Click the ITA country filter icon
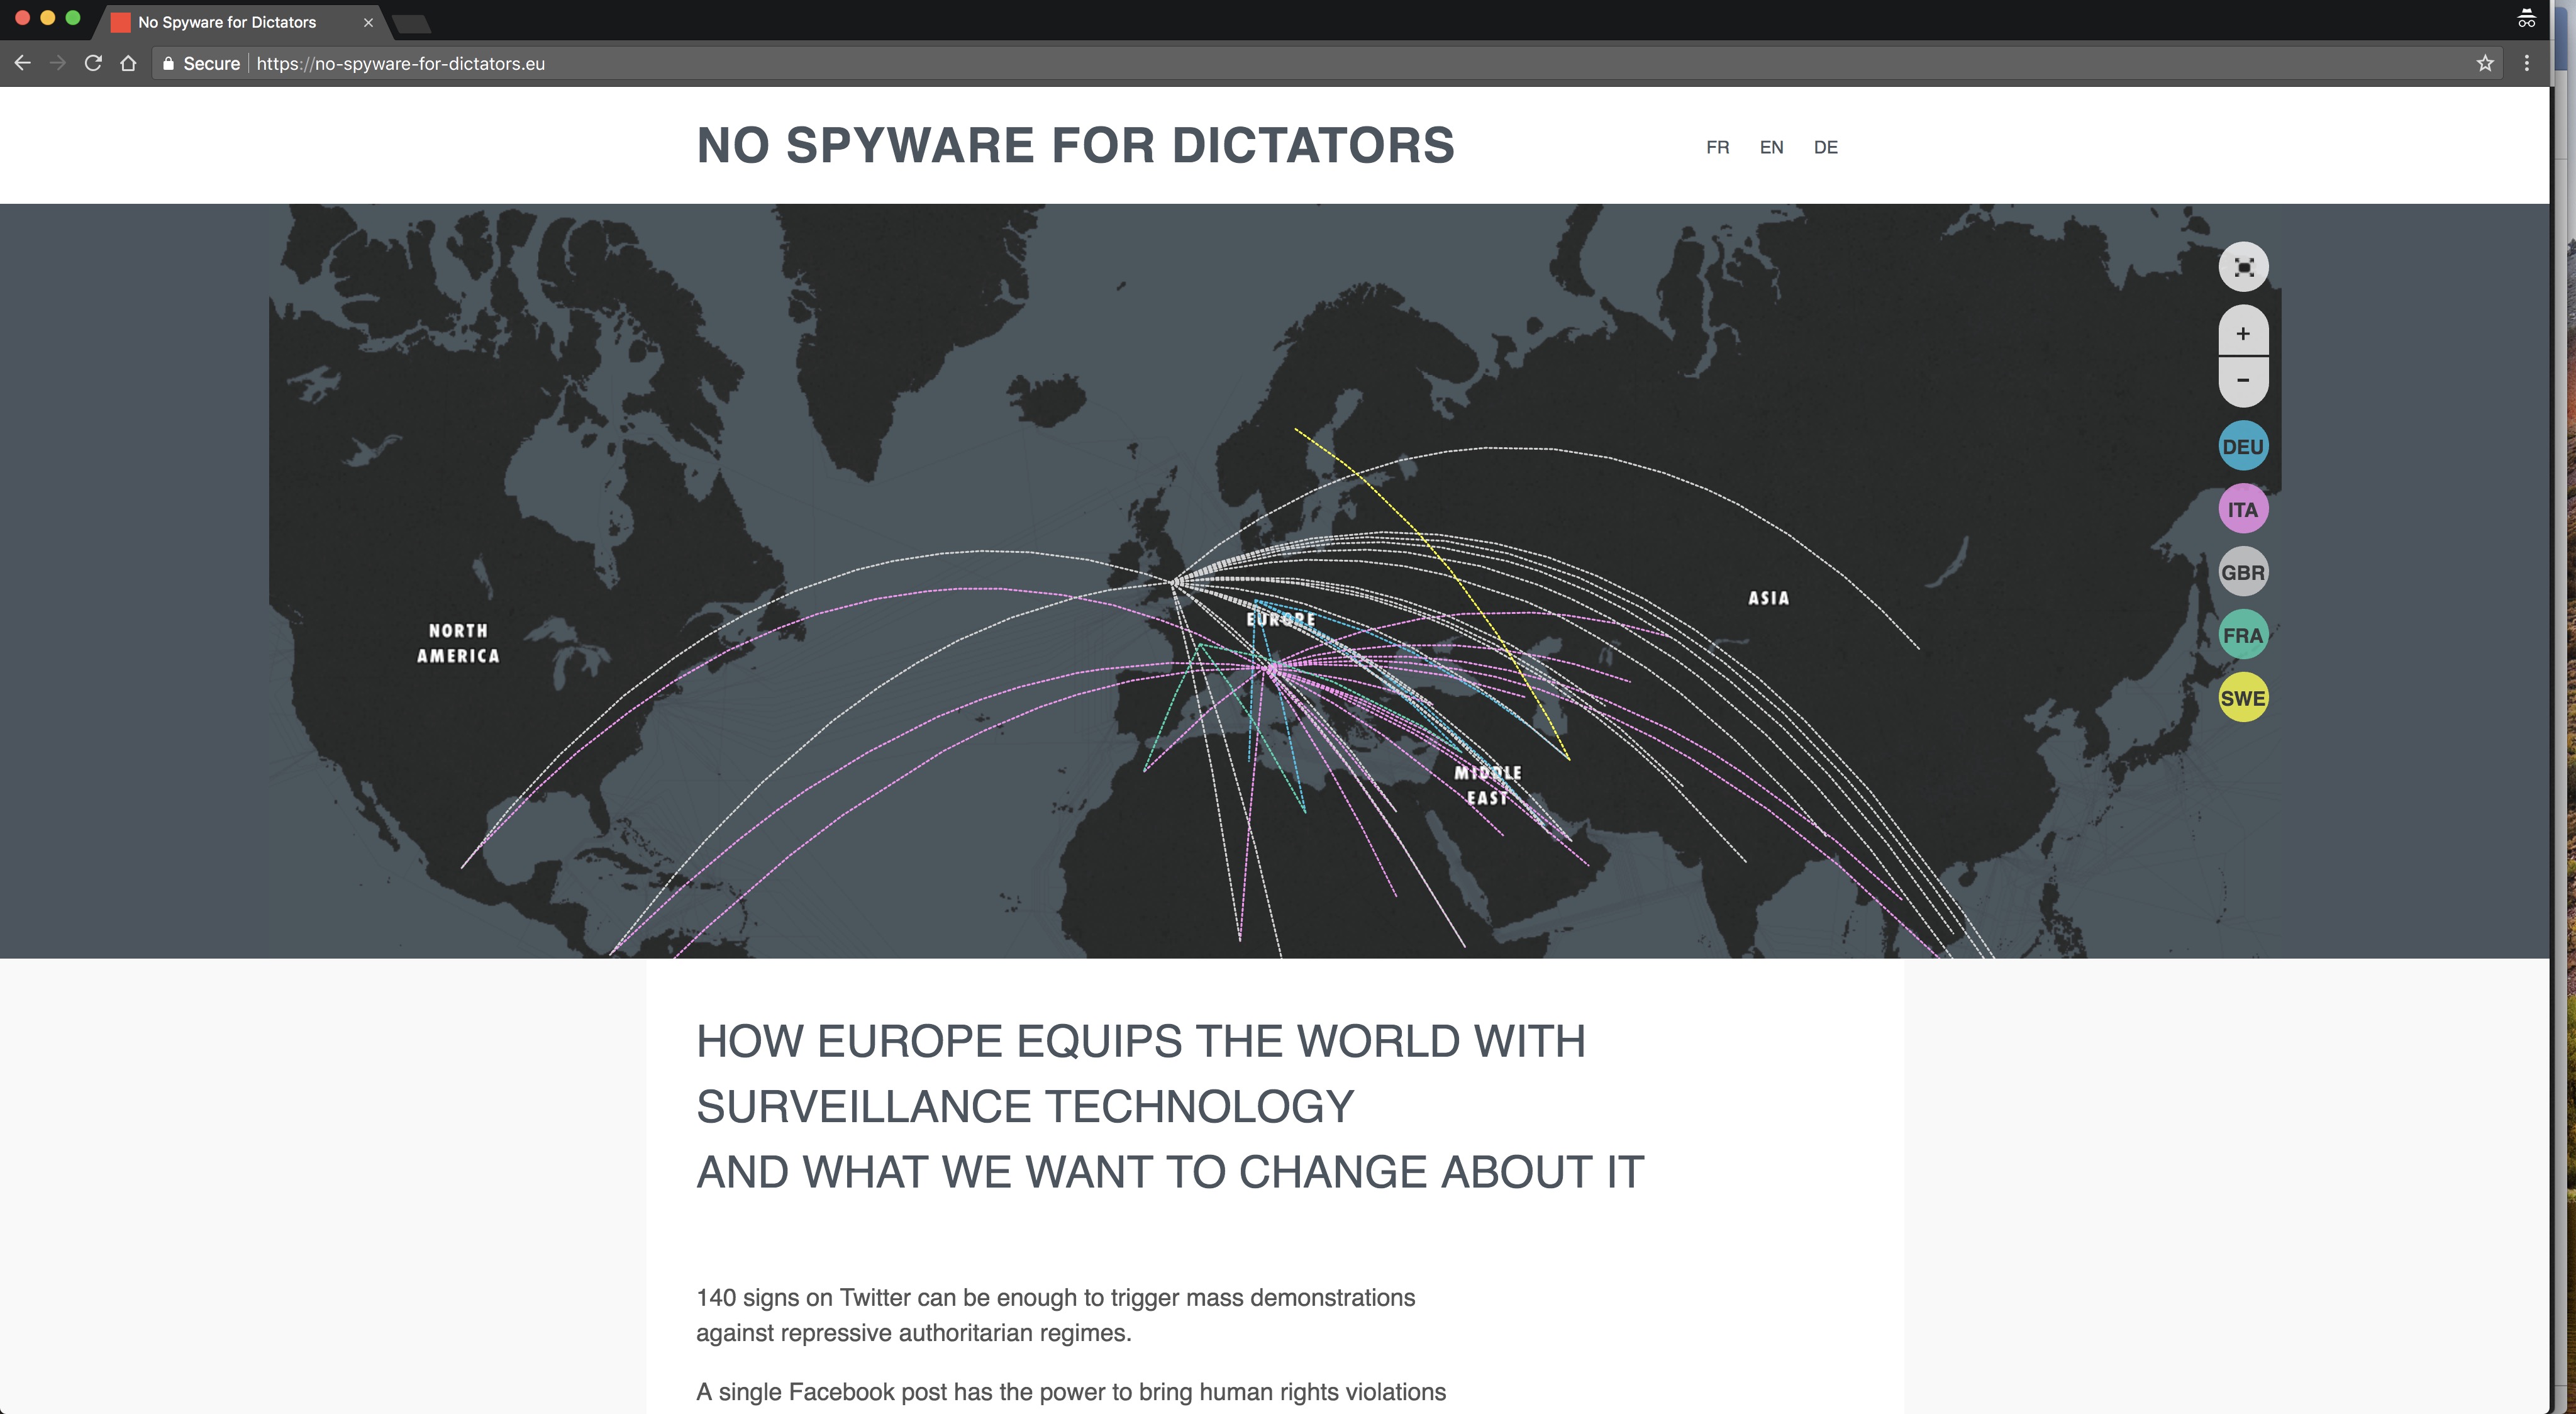The image size is (2576, 1414). coord(2242,508)
